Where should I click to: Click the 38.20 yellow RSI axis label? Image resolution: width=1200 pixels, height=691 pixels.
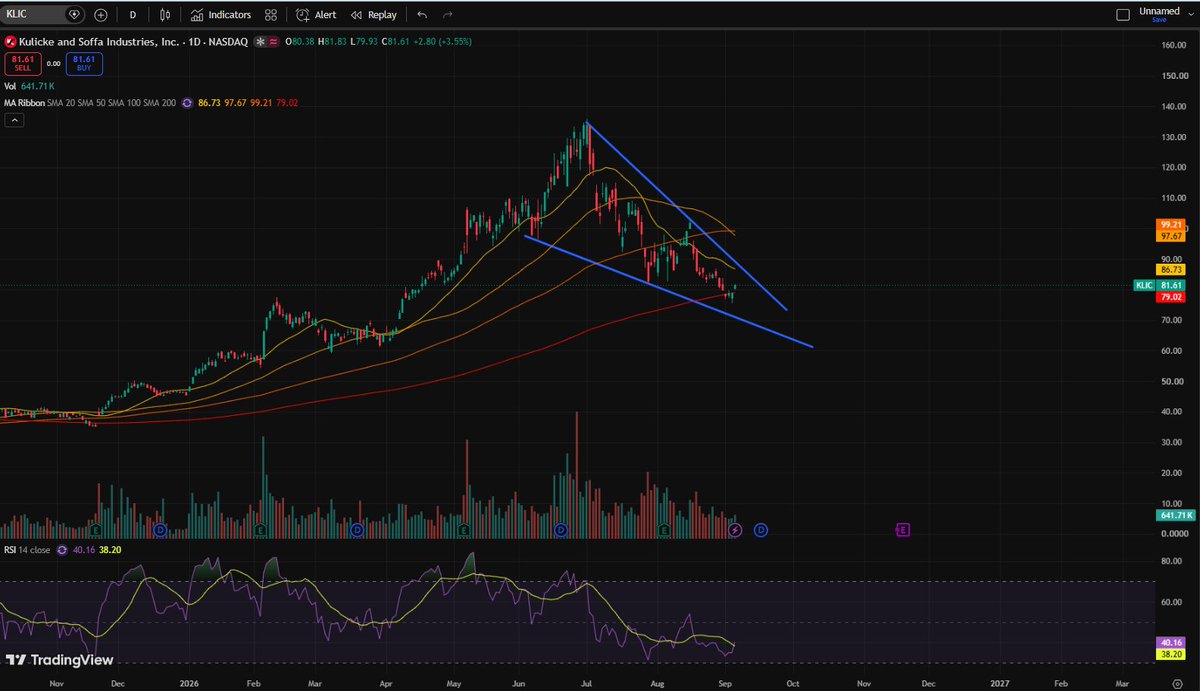tap(1170, 654)
